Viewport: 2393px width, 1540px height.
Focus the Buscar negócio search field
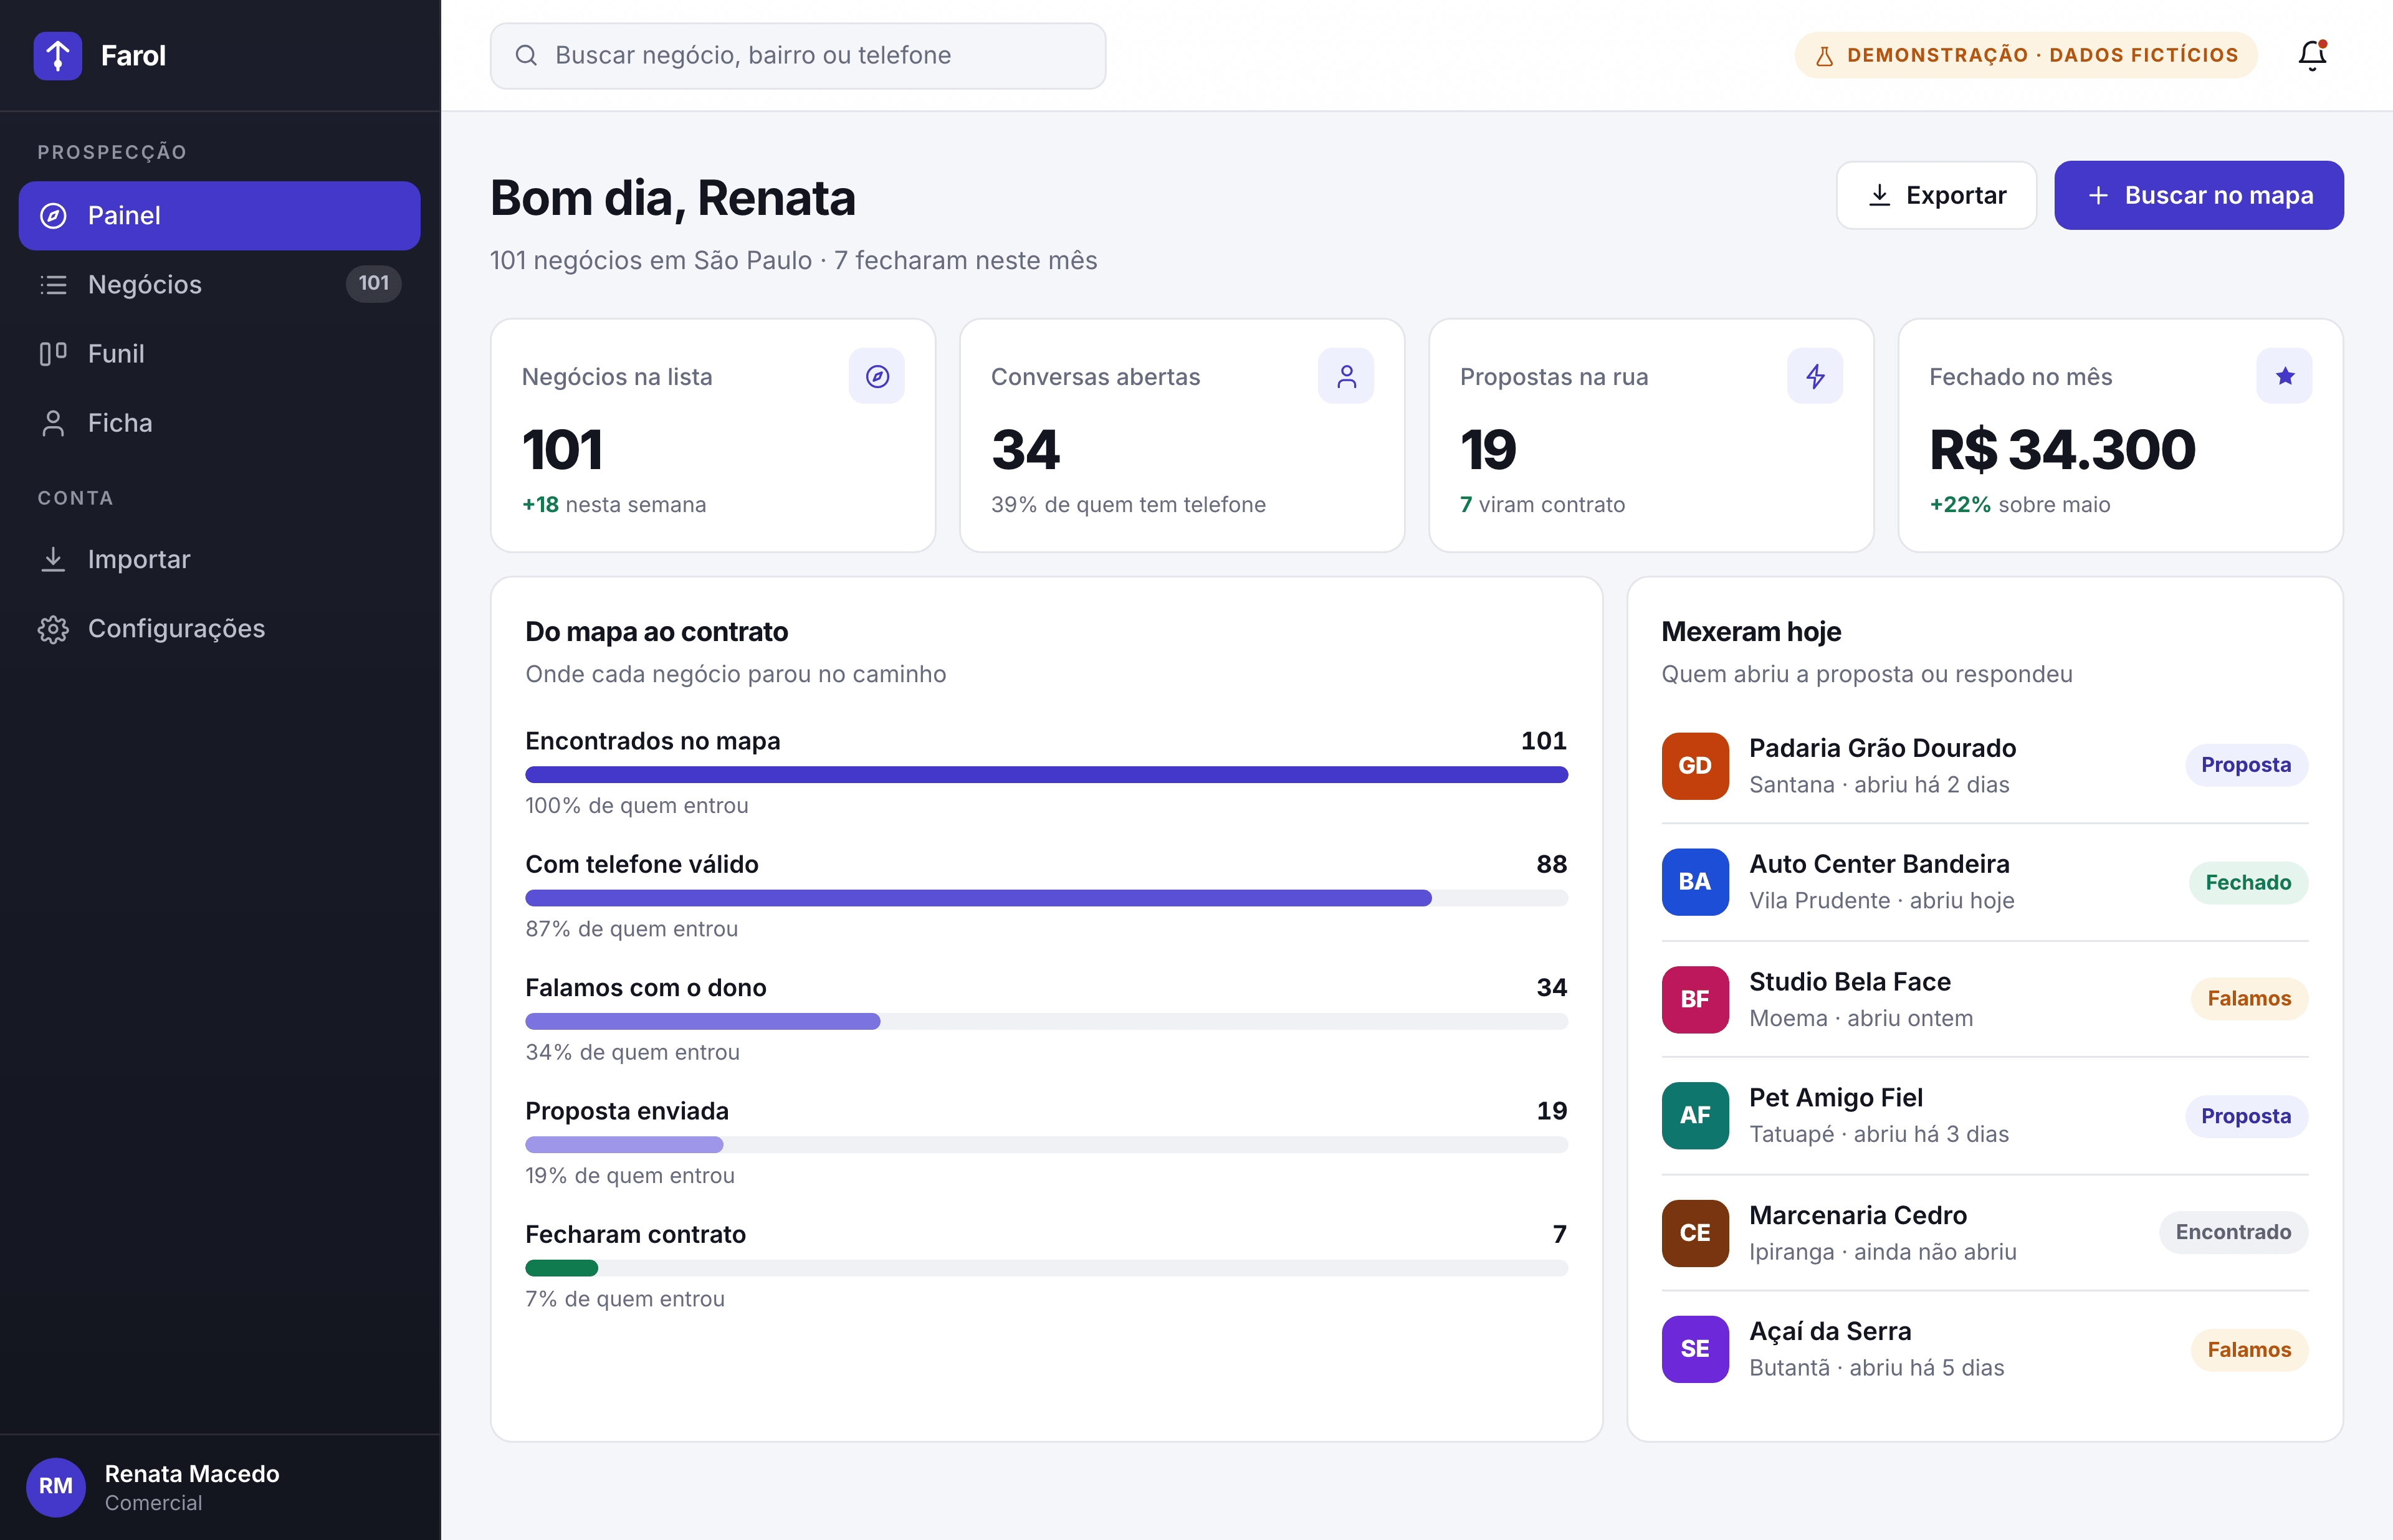(x=798, y=56)
